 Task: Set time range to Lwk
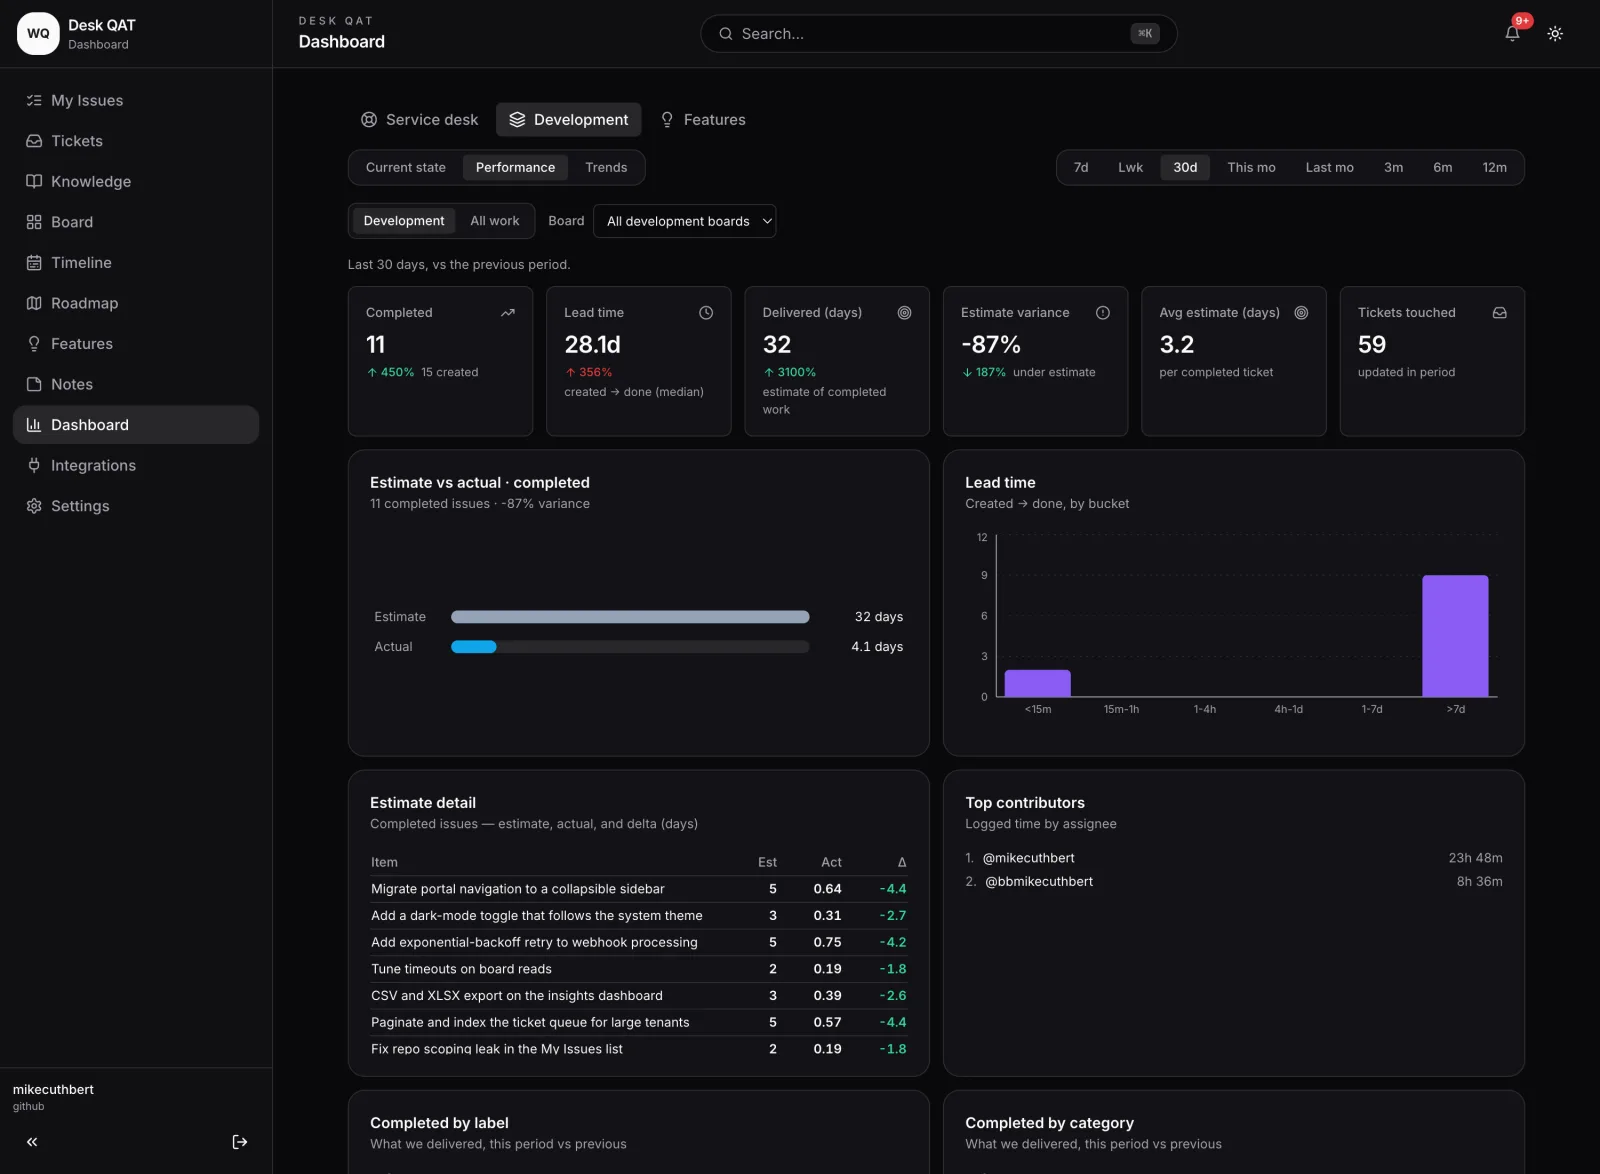point(1130,167)
